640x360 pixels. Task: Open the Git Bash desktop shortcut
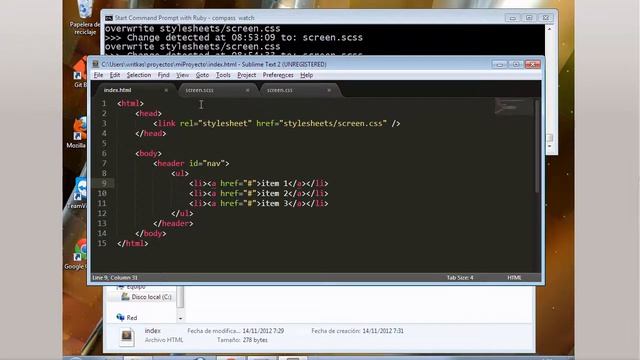(80, 73)
